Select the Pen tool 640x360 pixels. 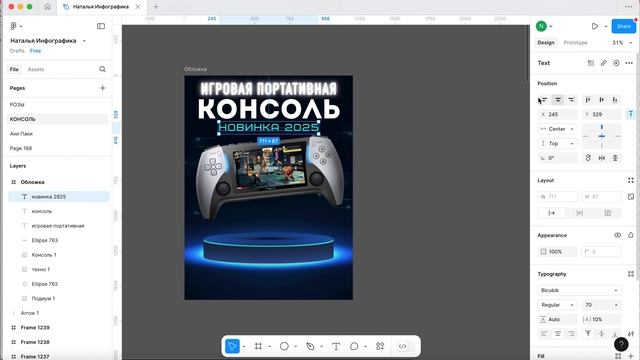(x=310, y=346)
